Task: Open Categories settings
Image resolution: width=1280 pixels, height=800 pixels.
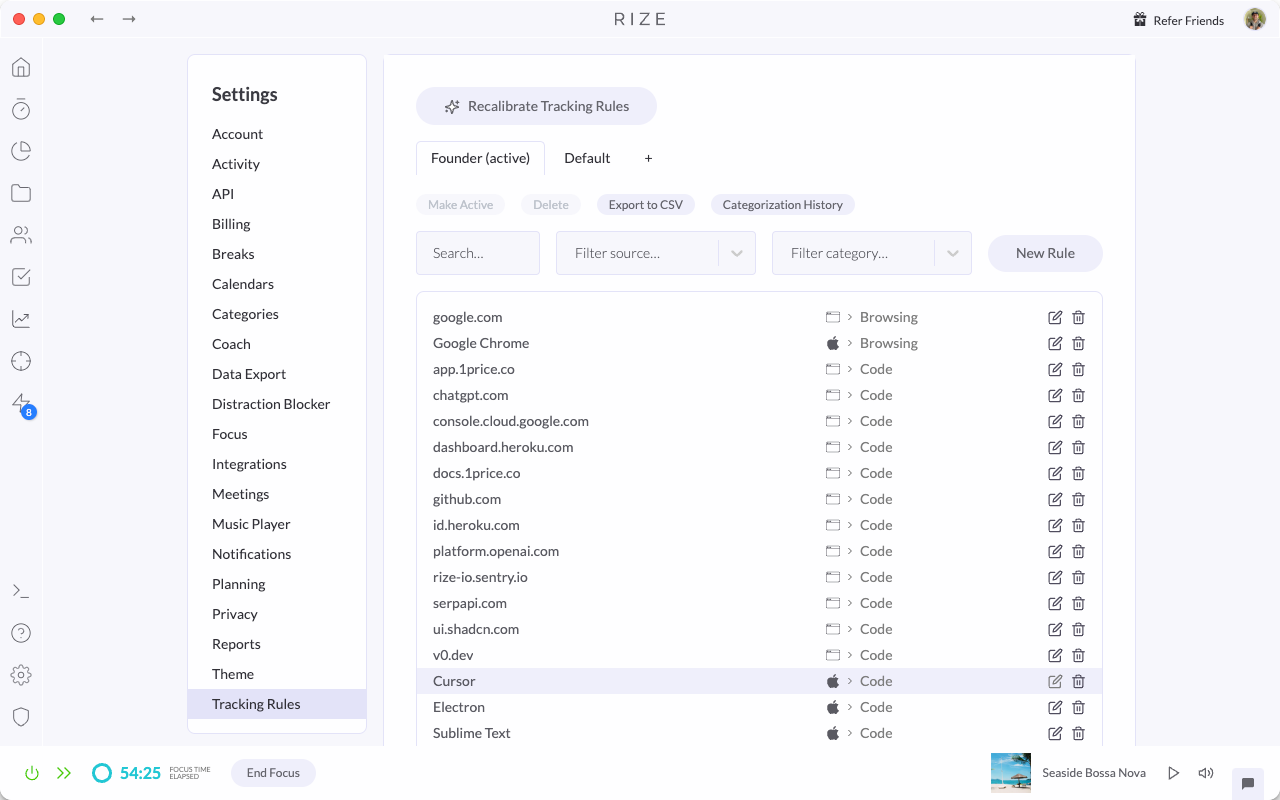Action: tap(245, 314)
